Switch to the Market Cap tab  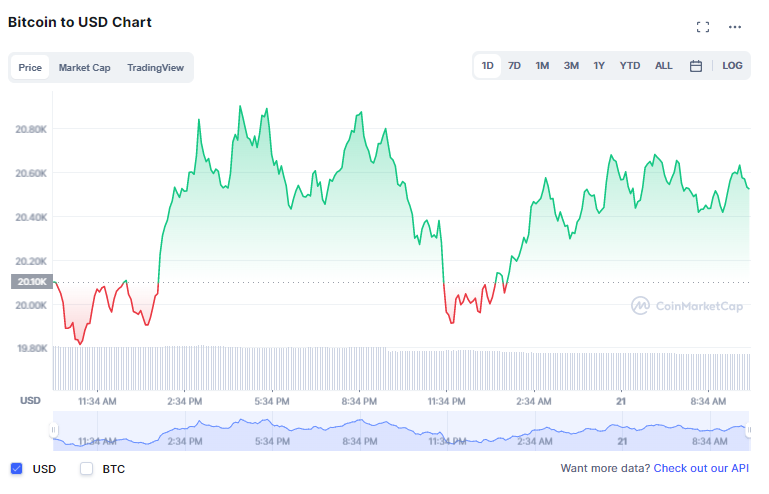pos(84,68)
